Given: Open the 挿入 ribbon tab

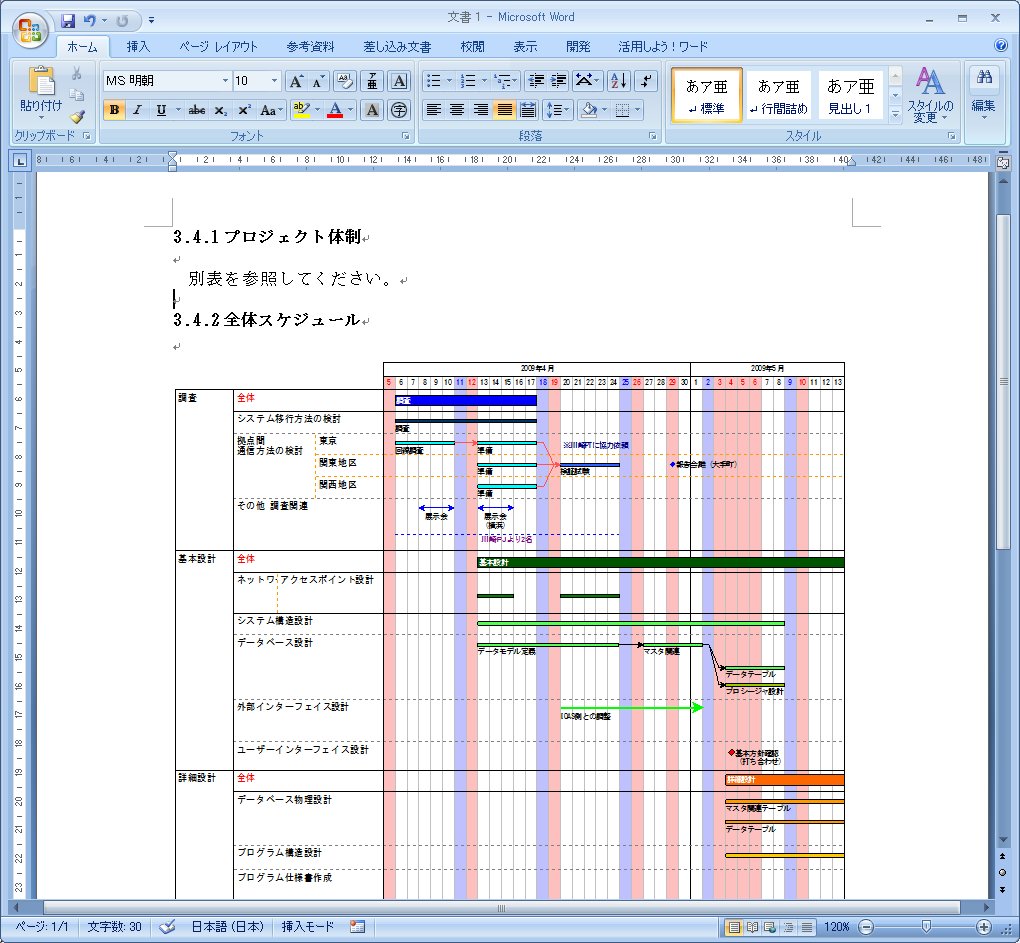Looking at the screenshot, I should pos(138,46).
